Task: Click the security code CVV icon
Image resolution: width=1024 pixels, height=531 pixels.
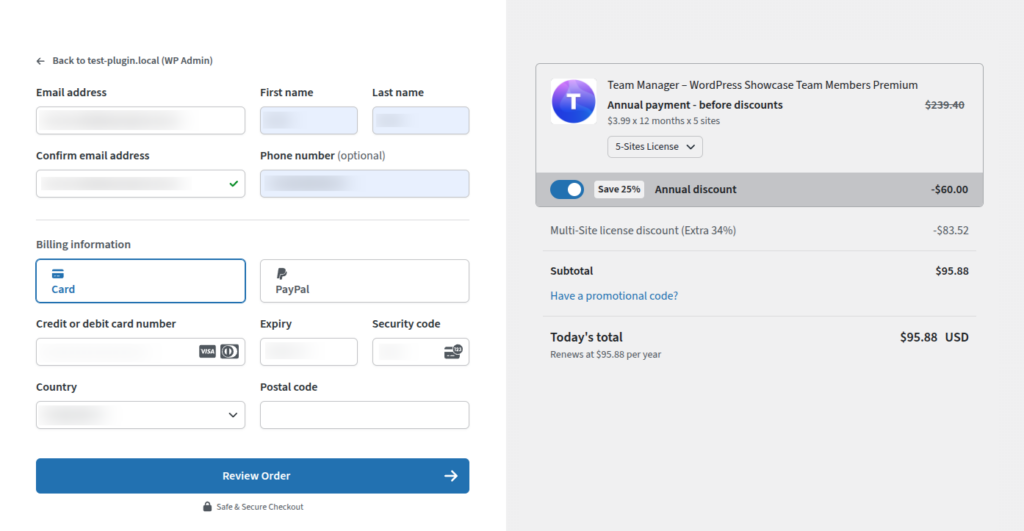Action: (453, 352)
